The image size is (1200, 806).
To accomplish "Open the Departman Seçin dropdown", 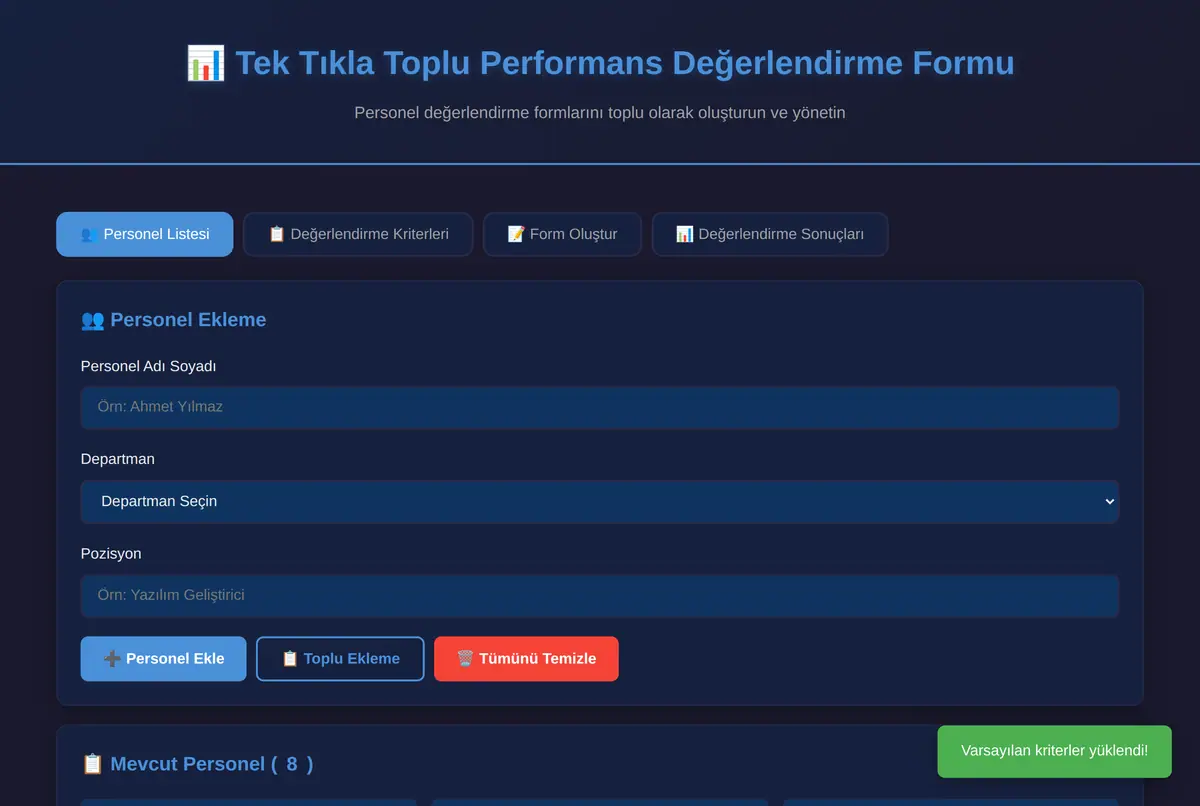I will 600,501.
